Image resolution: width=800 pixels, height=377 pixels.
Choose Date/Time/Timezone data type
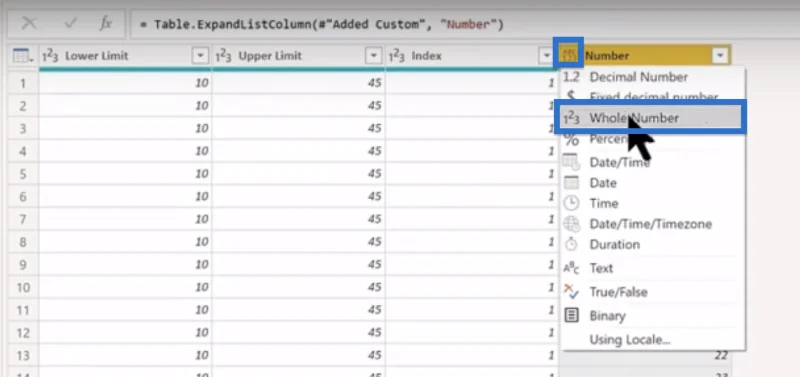click(652, 224)
